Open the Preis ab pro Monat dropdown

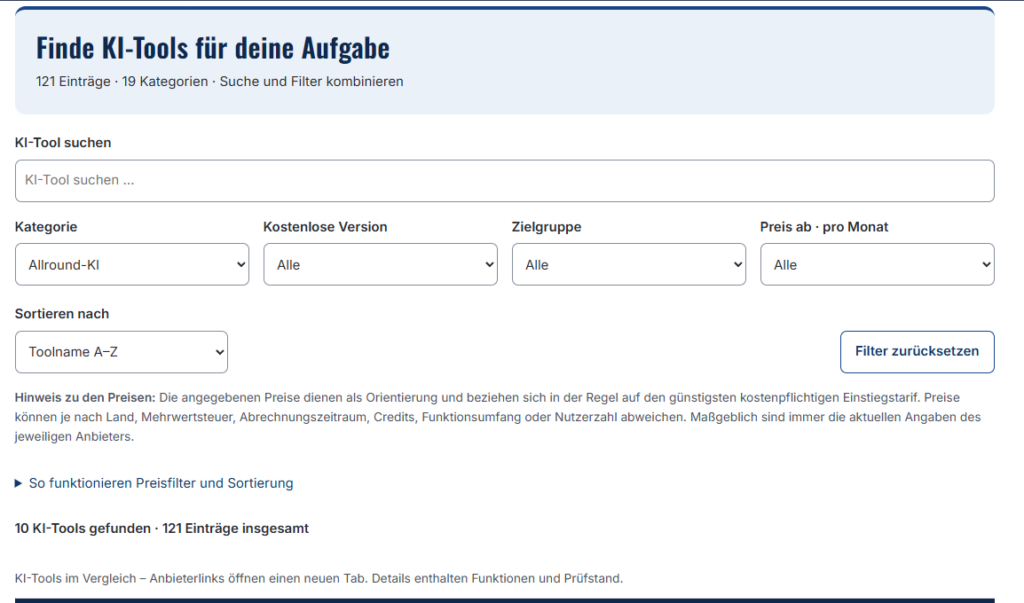coord(877,265)
